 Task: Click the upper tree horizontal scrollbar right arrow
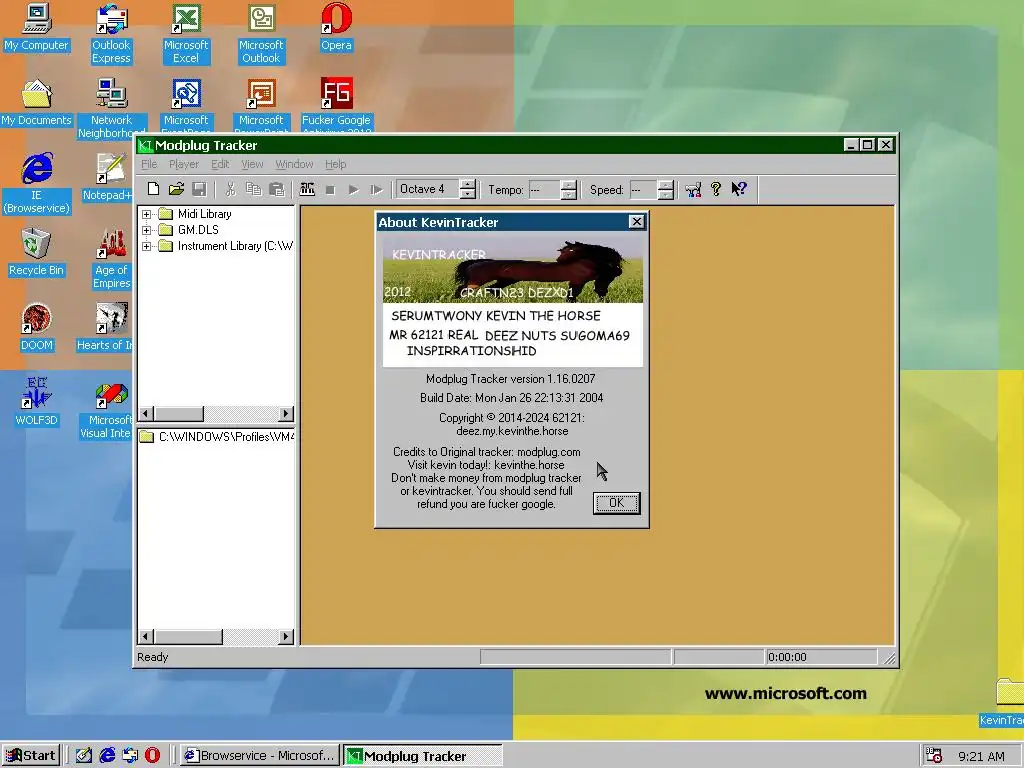pyautogui.click(x=285, y=413)
